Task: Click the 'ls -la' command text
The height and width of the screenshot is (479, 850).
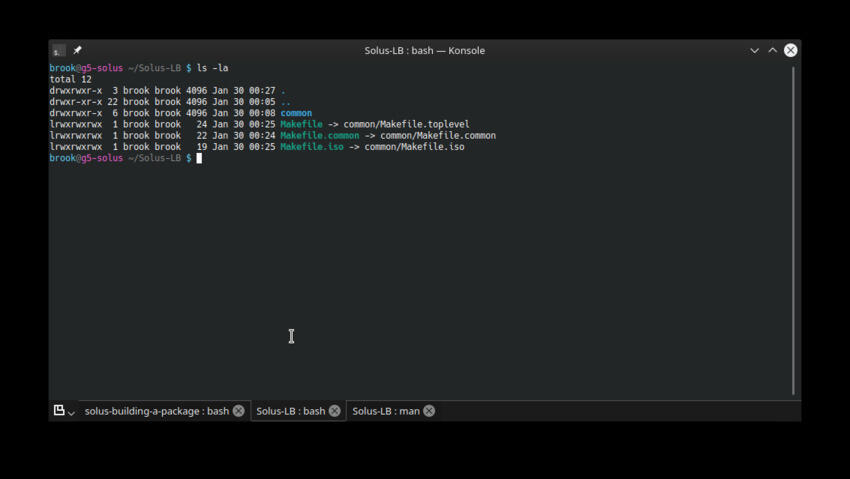Action: (x=212, y=68)
